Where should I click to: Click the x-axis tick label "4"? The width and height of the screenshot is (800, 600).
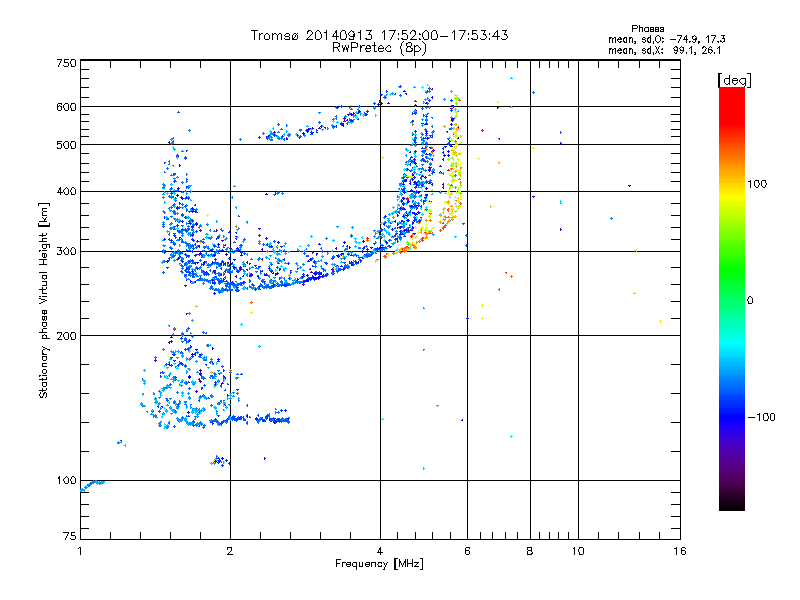click(x=380, y=551)
